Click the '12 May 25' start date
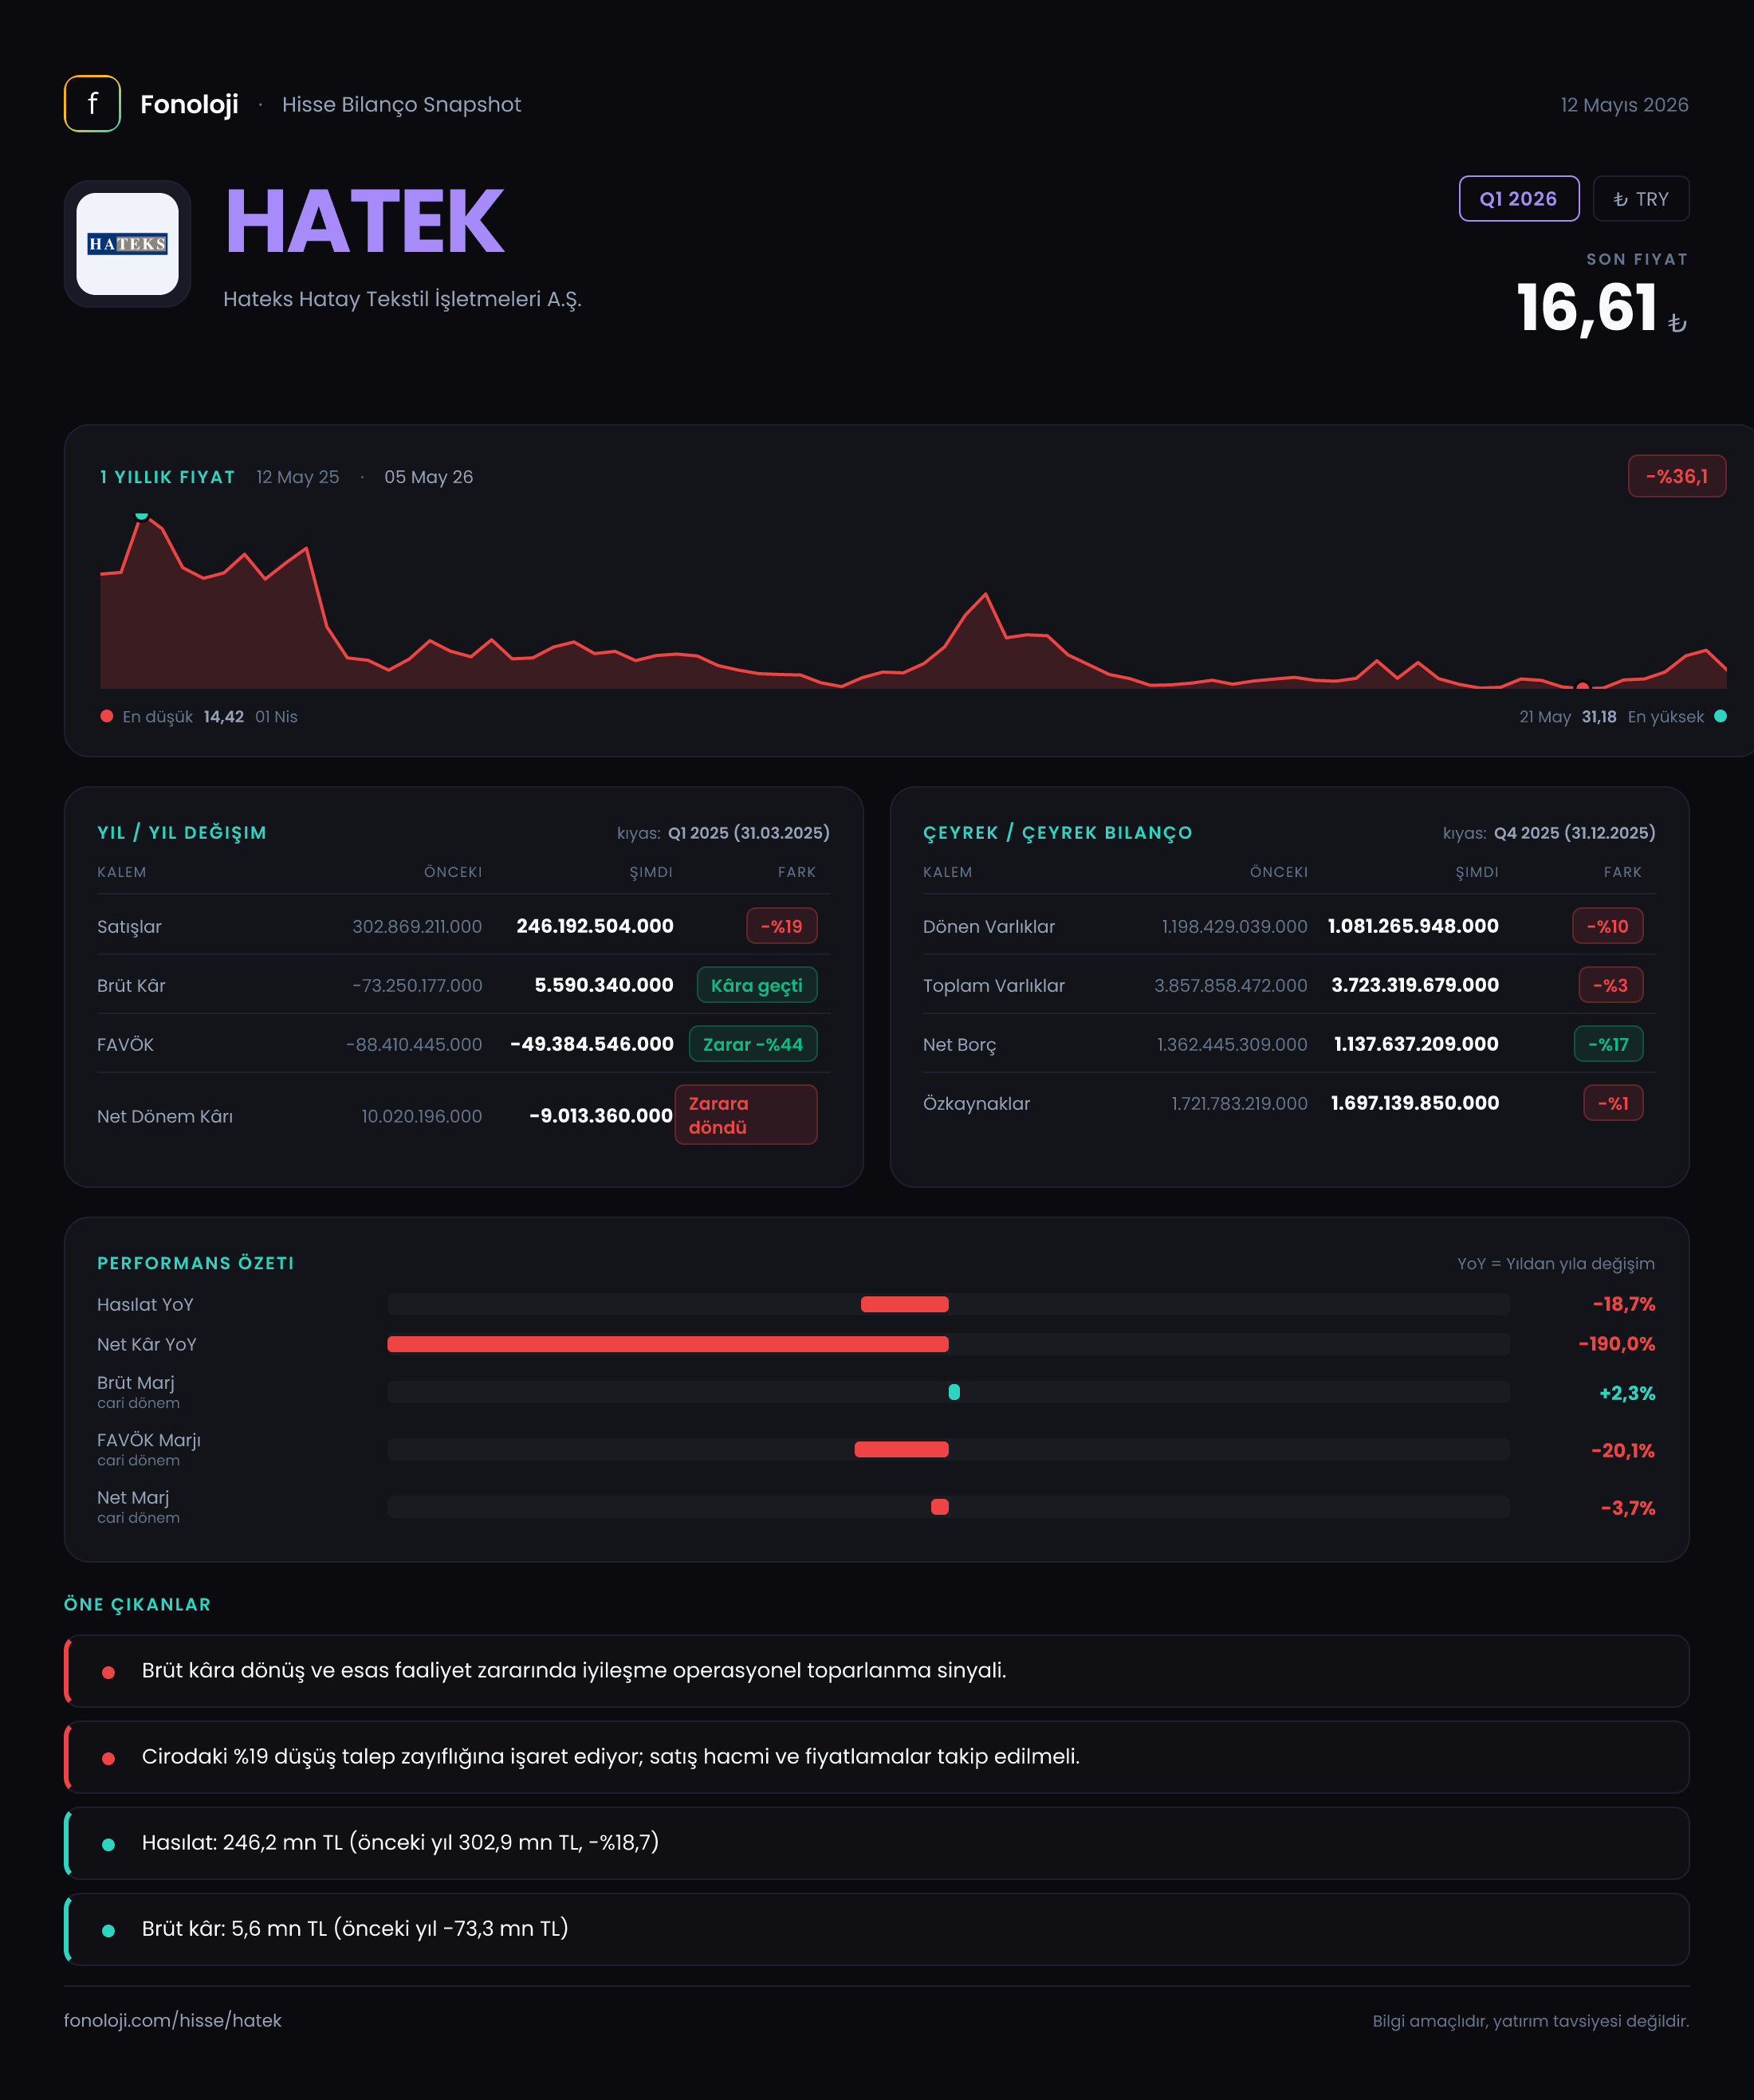The width and height of the screenshot is (1754, 2100). pyautogui.click(x=297, y=477)
